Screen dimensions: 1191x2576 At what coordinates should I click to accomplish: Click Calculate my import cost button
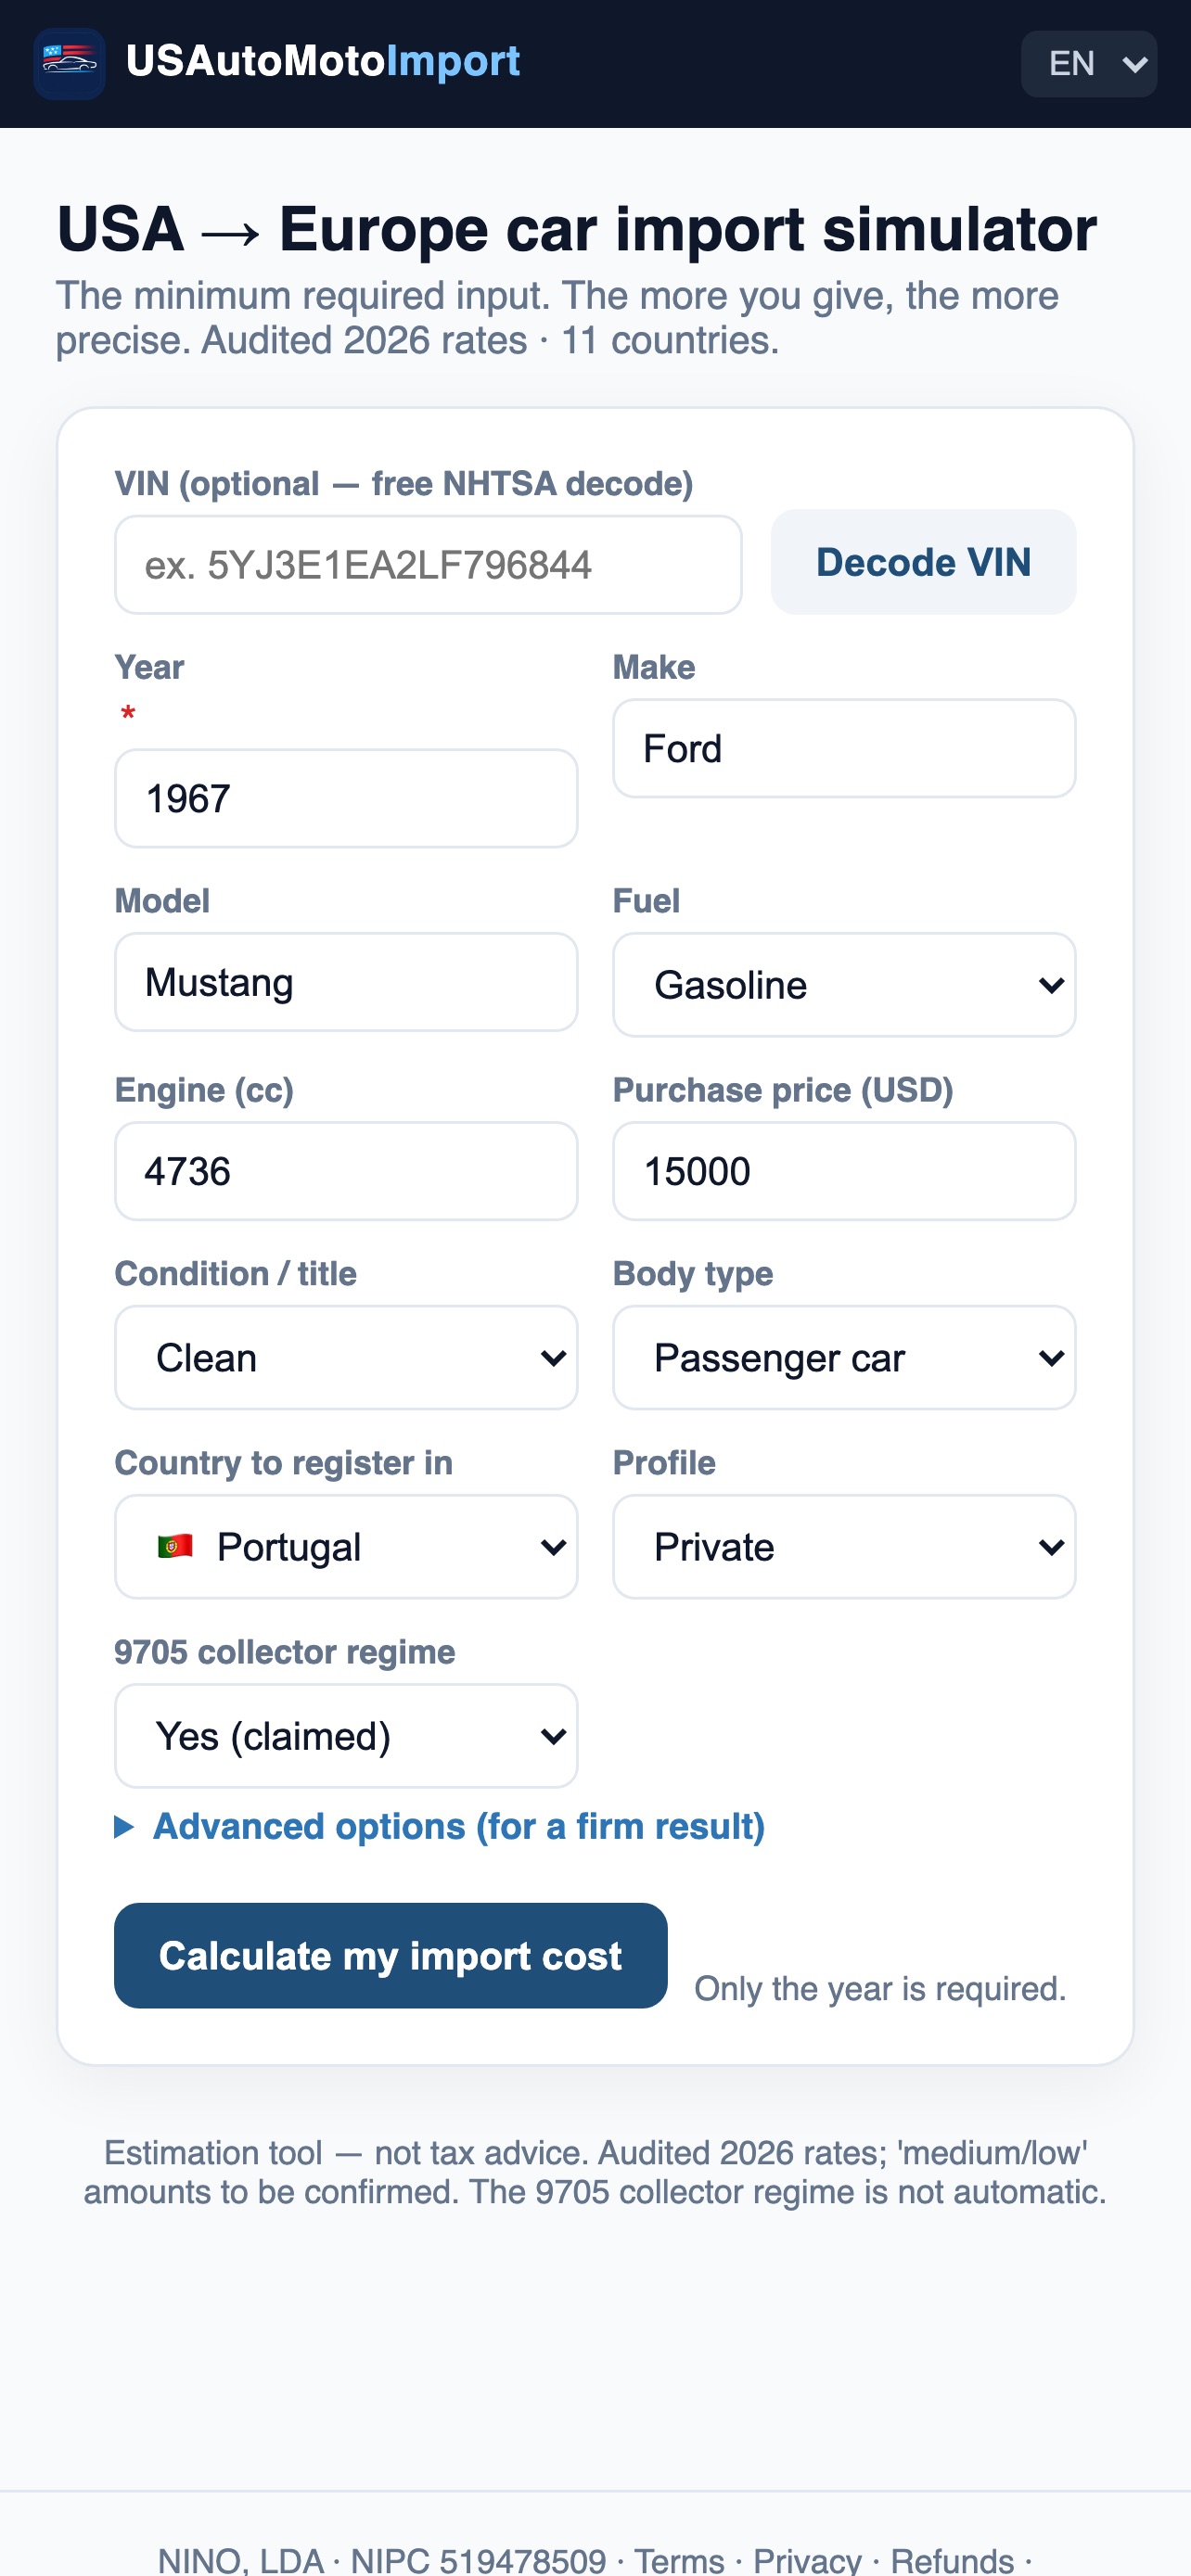(x=391, y=1956)
